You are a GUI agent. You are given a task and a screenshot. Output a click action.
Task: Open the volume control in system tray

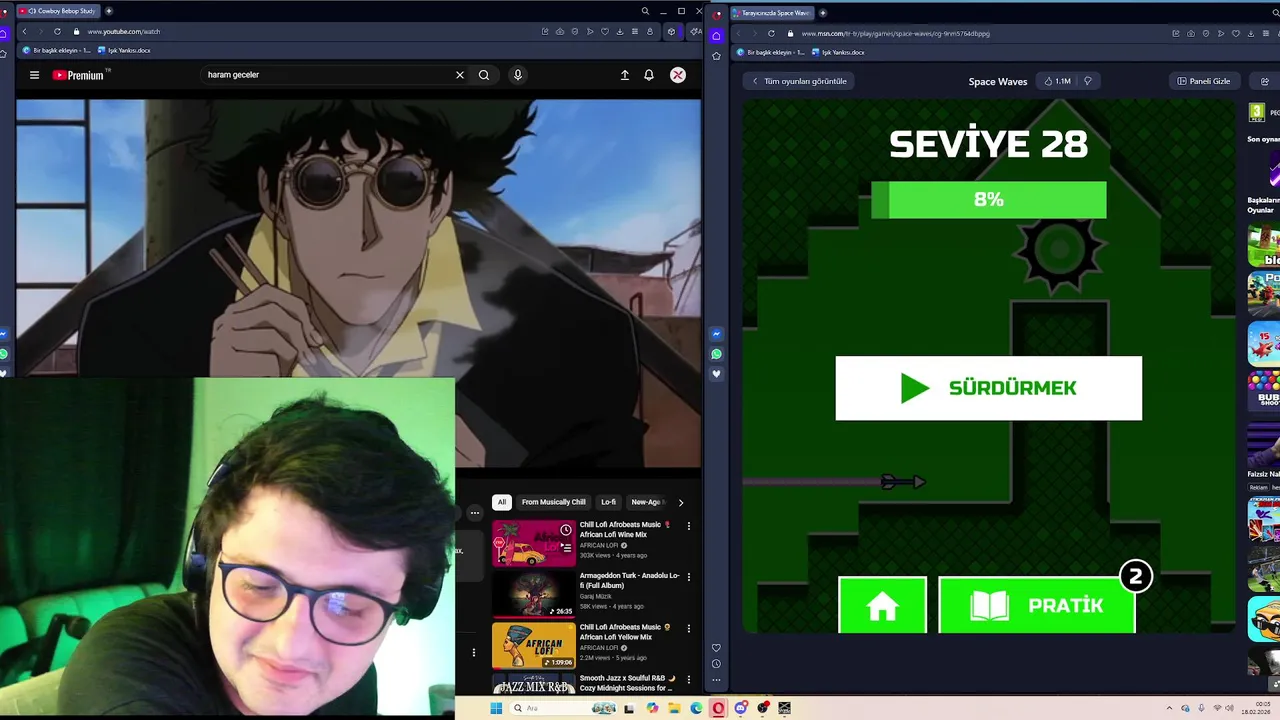pos(1231,708)
